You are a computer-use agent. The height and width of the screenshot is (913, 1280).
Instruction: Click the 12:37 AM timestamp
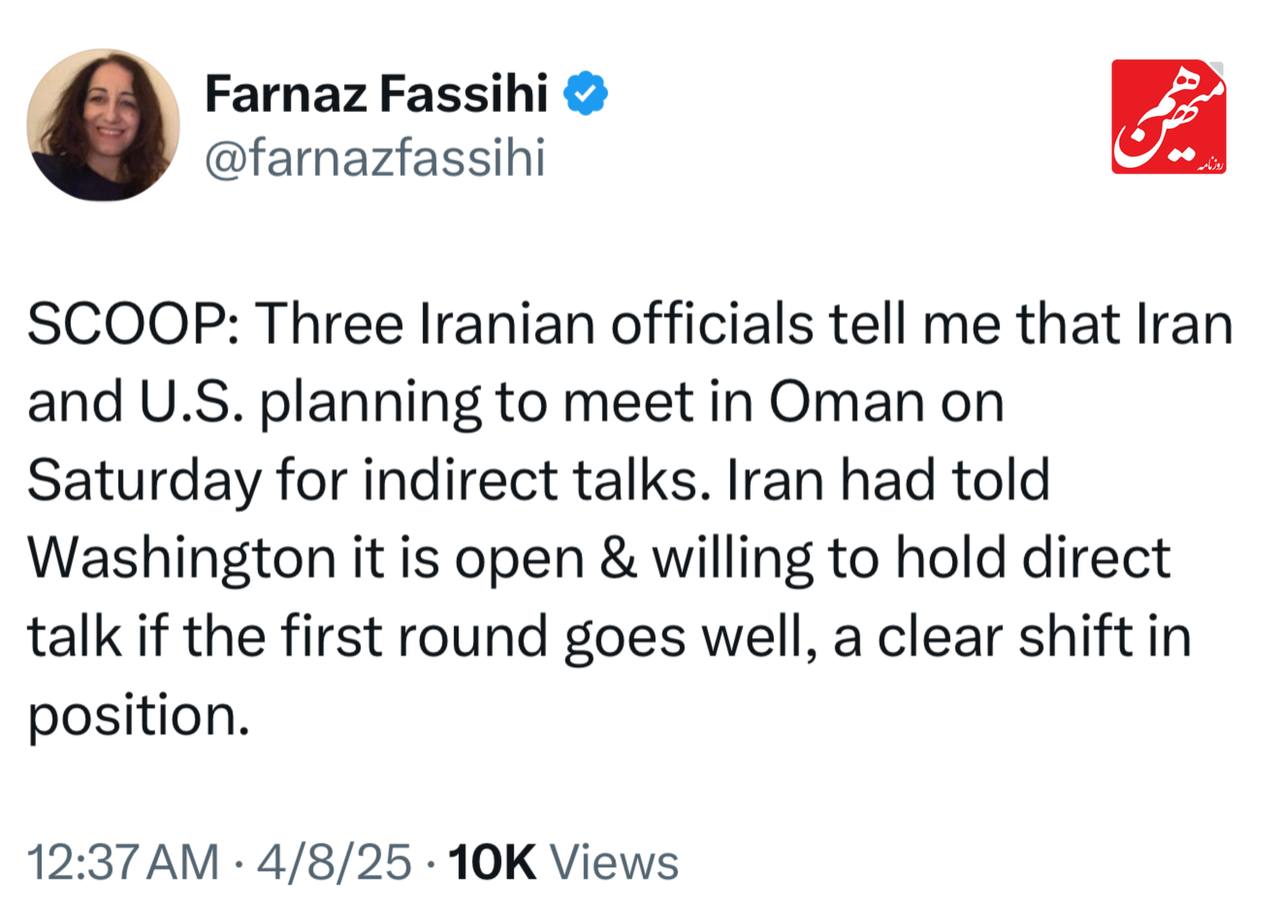point(122,862)
